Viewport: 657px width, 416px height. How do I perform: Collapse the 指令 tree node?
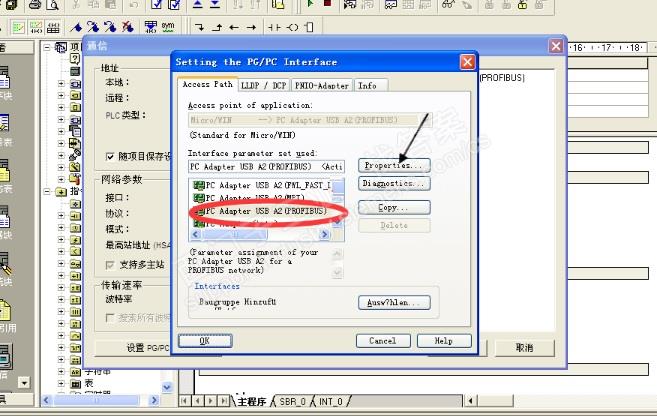47,192
